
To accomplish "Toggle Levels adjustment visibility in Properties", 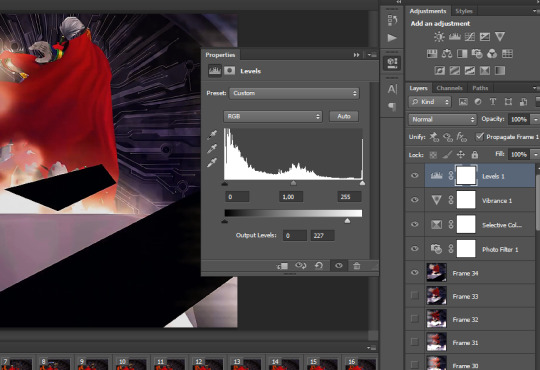I will [339, 266].
